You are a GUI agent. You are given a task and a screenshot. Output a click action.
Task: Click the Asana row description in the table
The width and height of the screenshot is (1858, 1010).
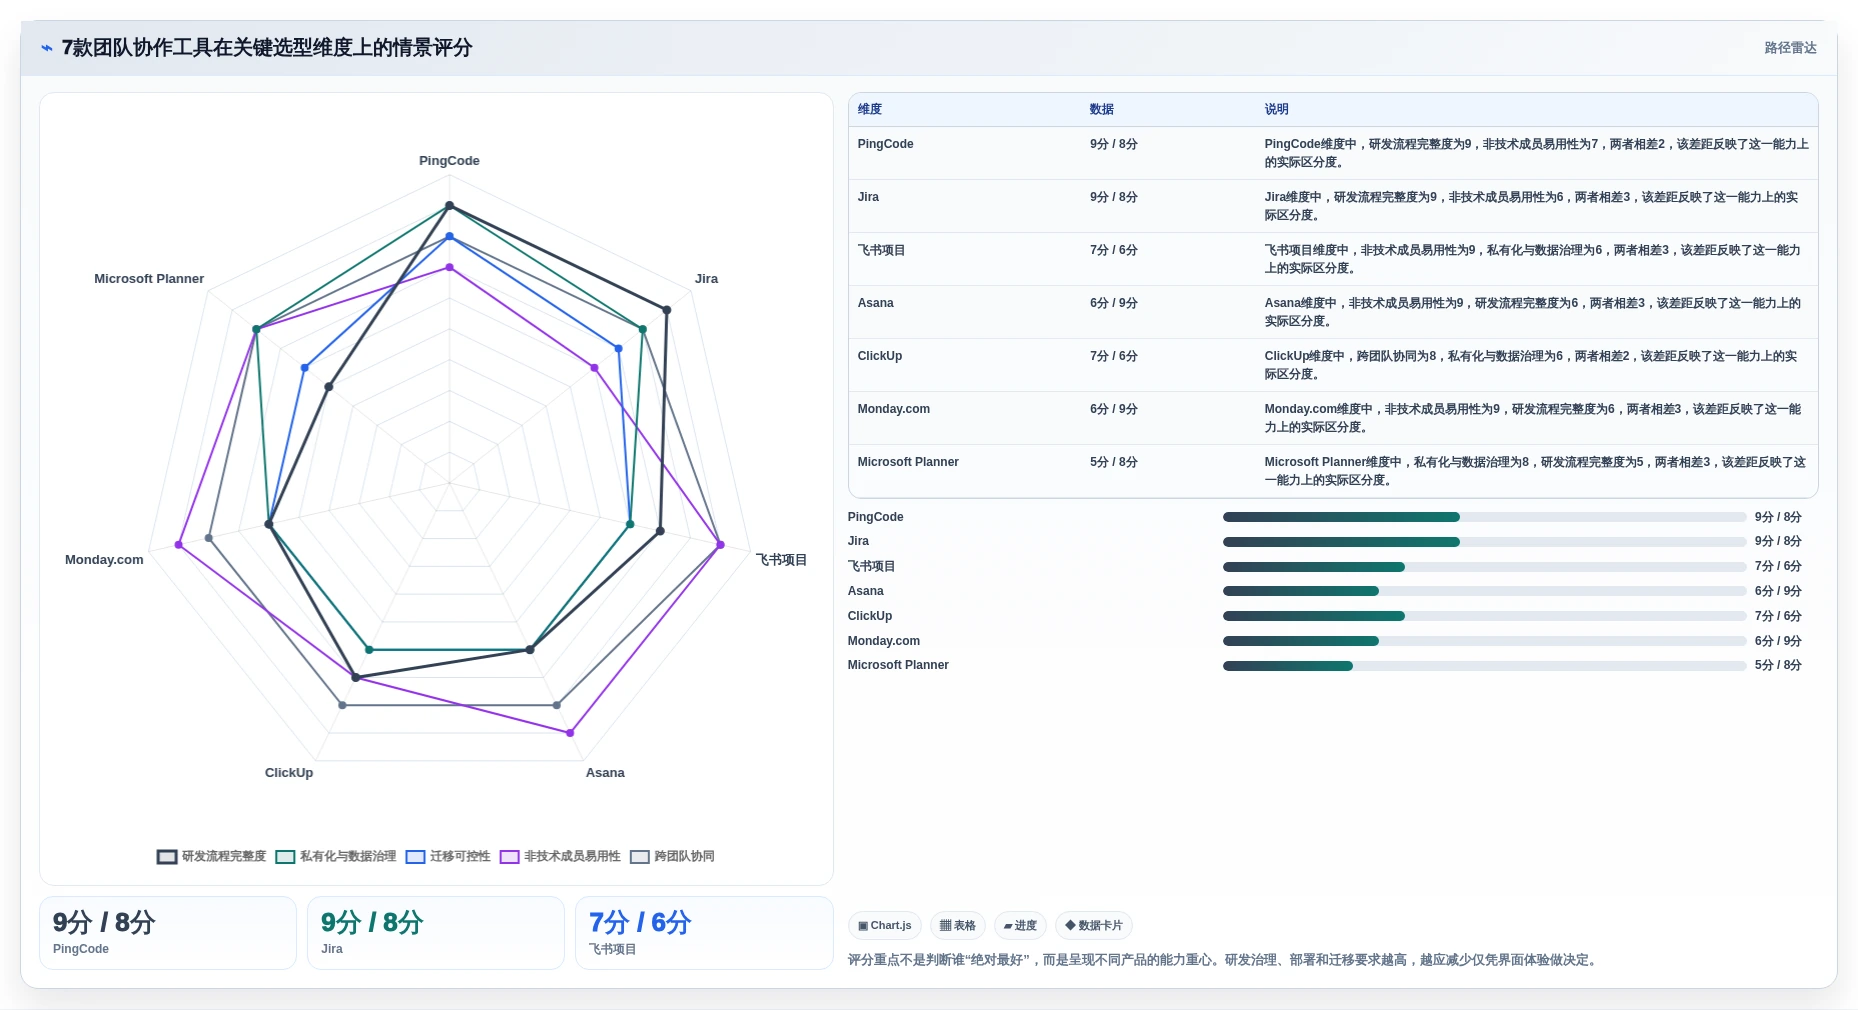(x=1532, y=312)
